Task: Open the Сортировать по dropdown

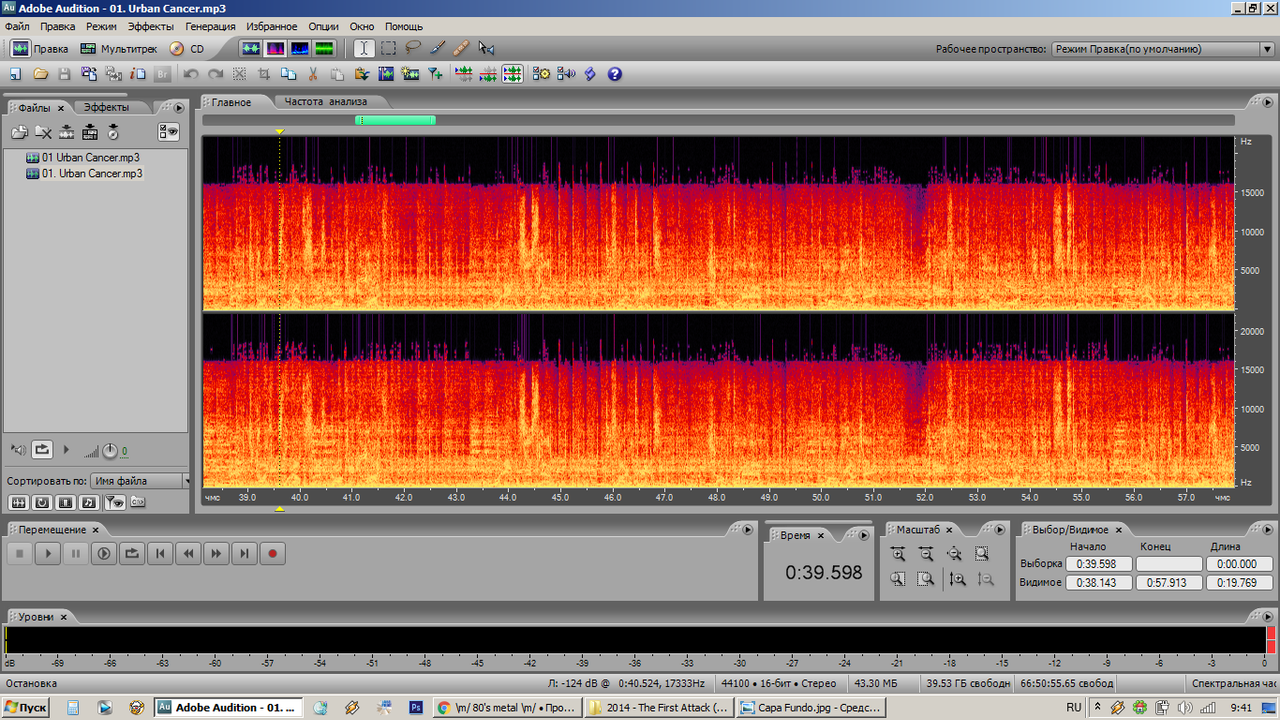Action: coord(139,481)
